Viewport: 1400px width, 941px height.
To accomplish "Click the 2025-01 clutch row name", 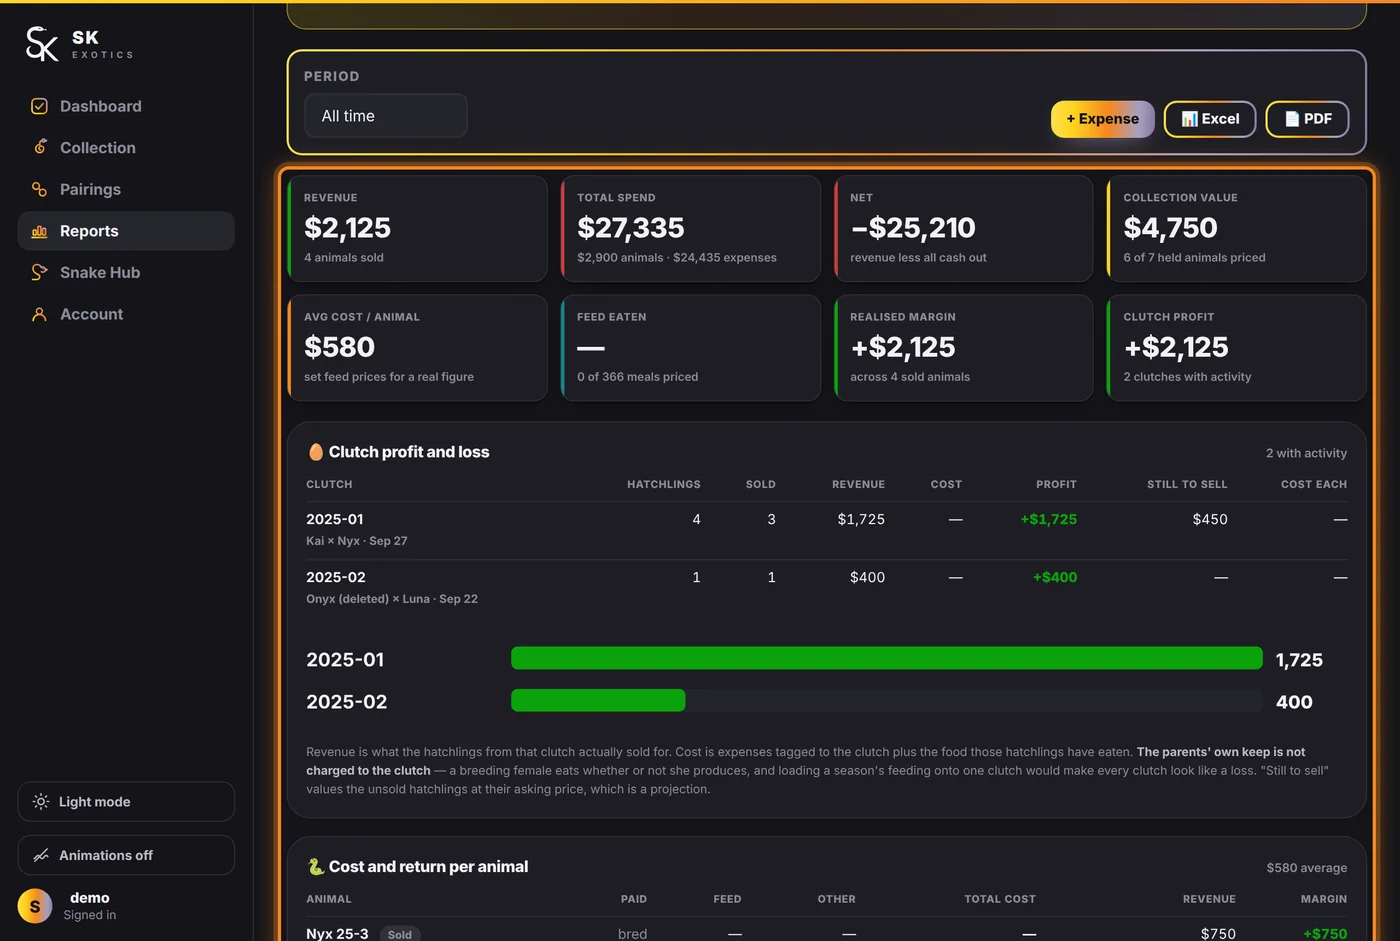I will coord(335,519).
